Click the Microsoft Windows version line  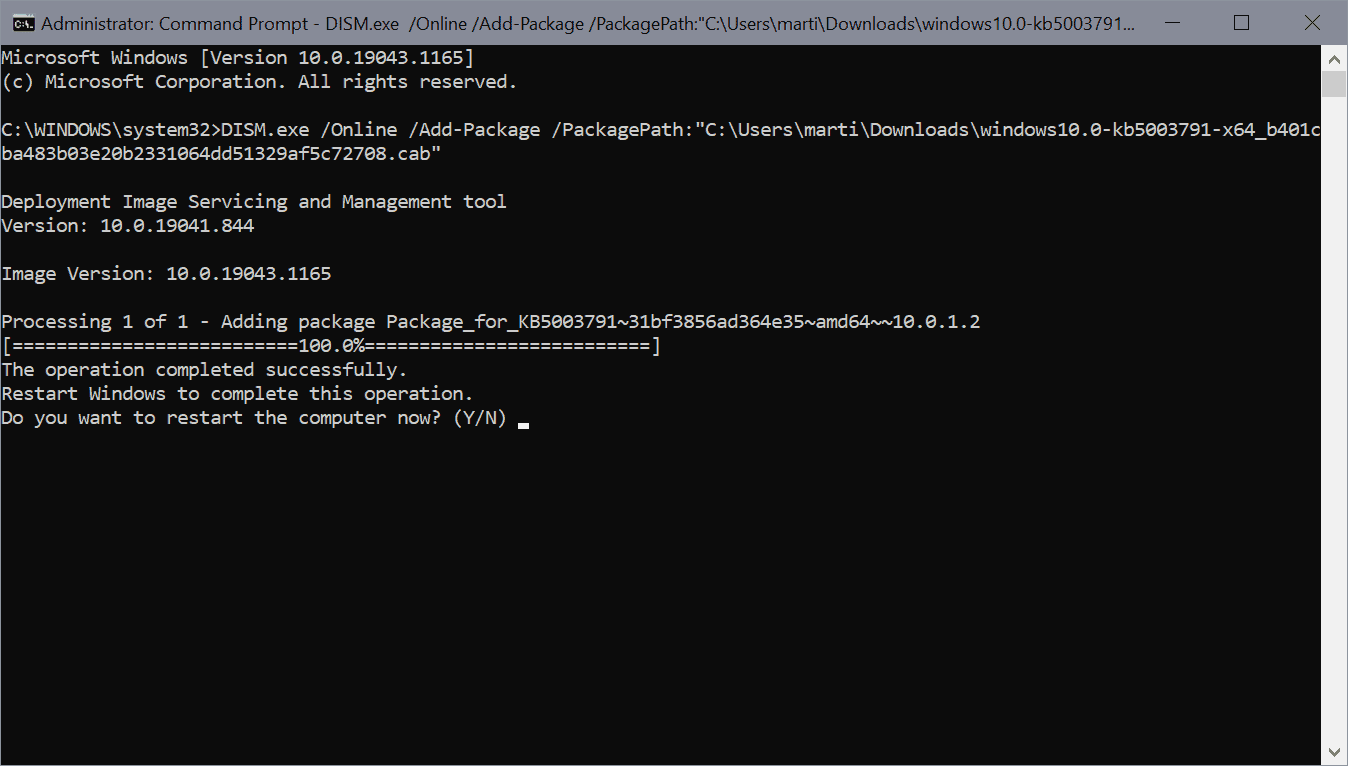[238, 58]
